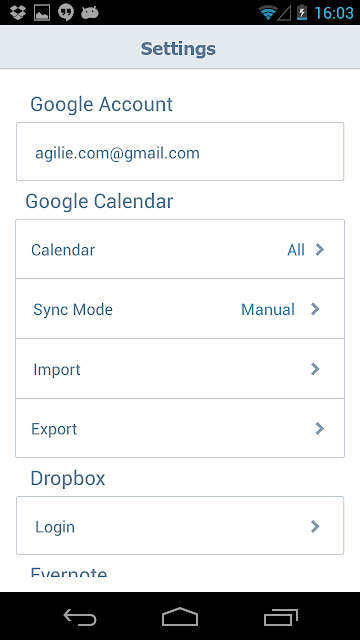The height and width of the screenshot is (640, 360).
Task: Tap the Android back navigation button
Action: click(x=80, y=617)
